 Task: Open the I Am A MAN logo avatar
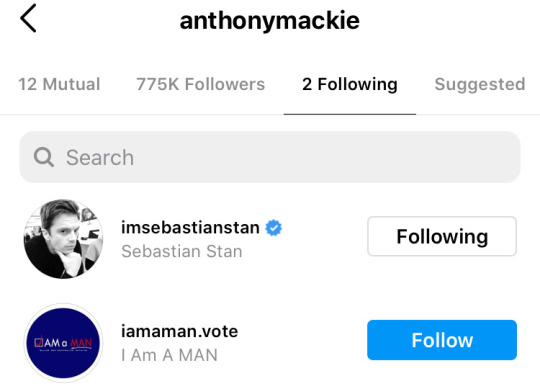click(x=63, y=343)
